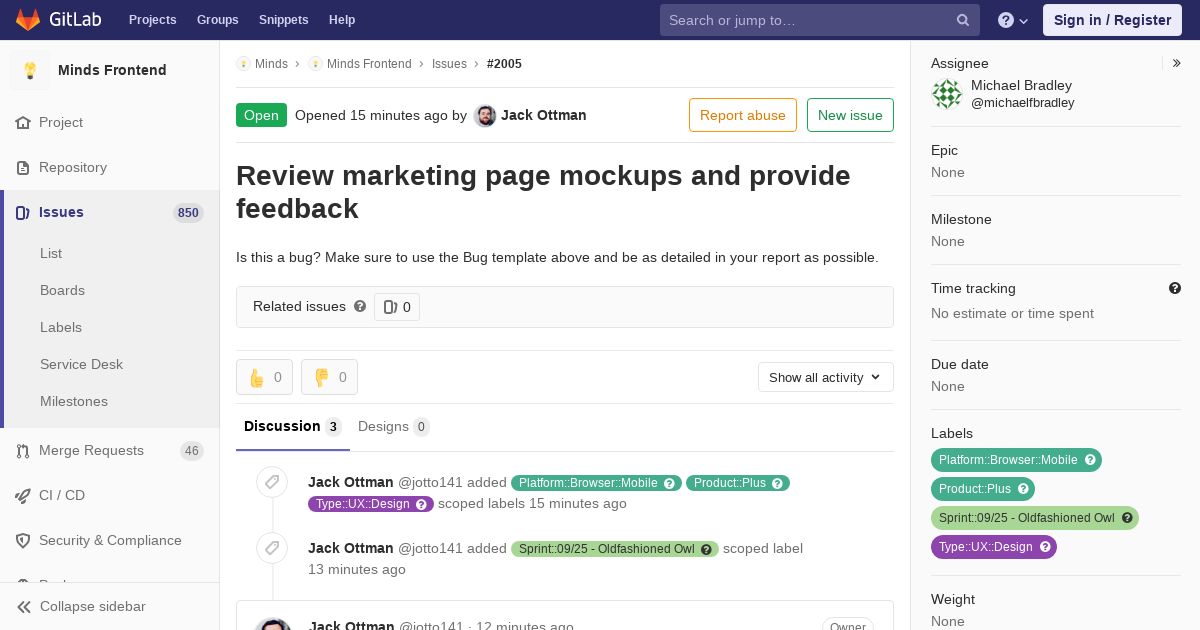Click help icon on sidebar Type::UX::Design label
Image resolution: width=1200 pixels, height=630 pixels.
point(1045,547)
